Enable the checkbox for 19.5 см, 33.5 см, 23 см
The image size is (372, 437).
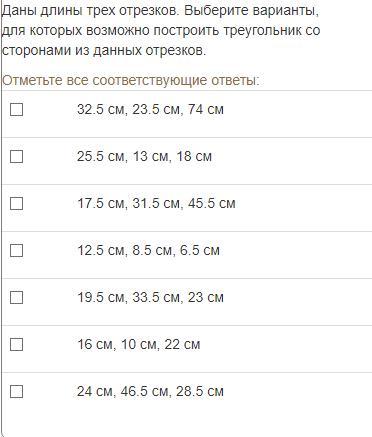tap(16, 297)
